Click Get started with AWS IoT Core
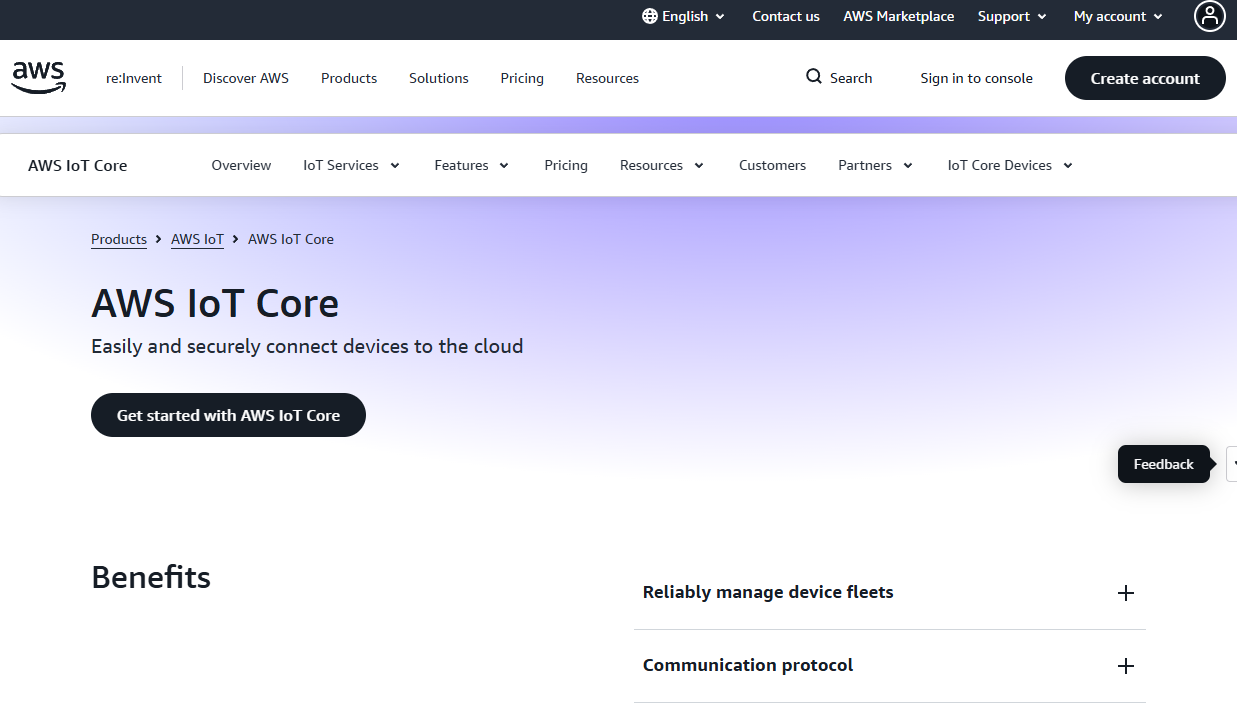 coord(228,415)
